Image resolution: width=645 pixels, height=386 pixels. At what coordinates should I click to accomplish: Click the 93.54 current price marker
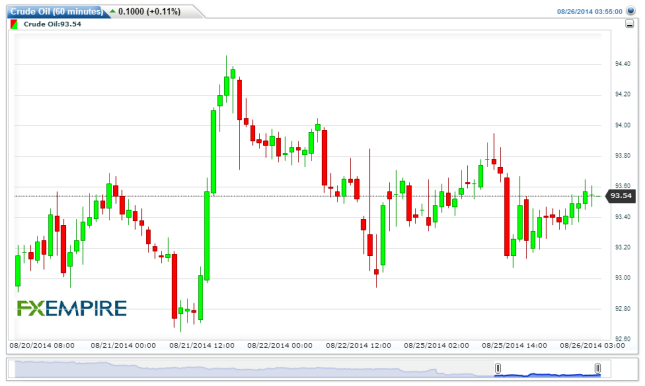[620, 196]
